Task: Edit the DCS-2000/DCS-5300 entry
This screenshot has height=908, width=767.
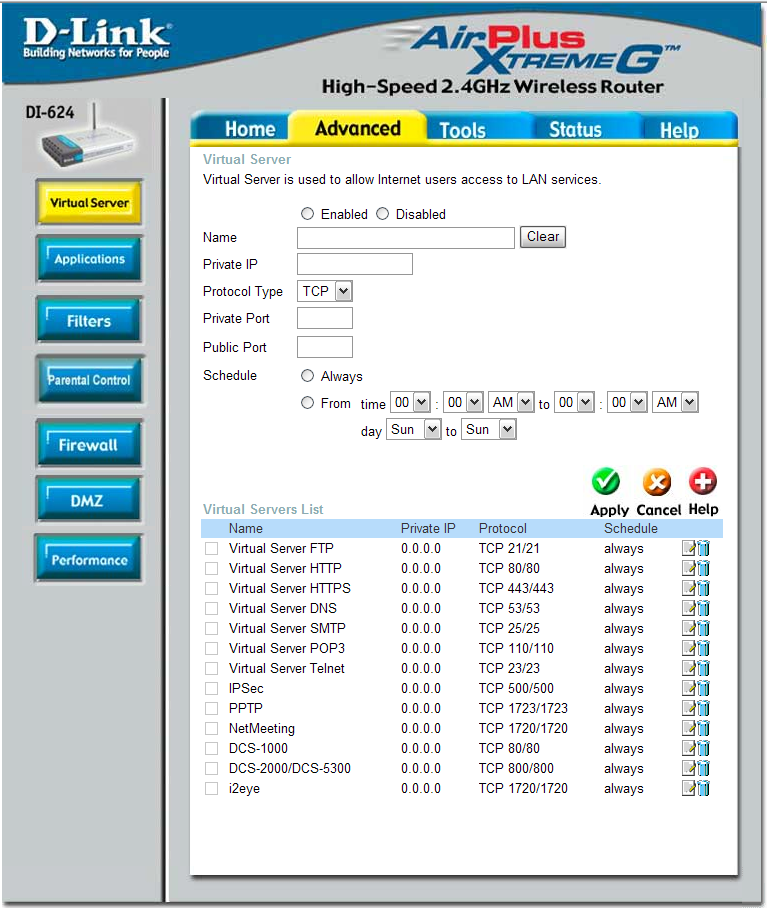Action: [x=688, y=768]
